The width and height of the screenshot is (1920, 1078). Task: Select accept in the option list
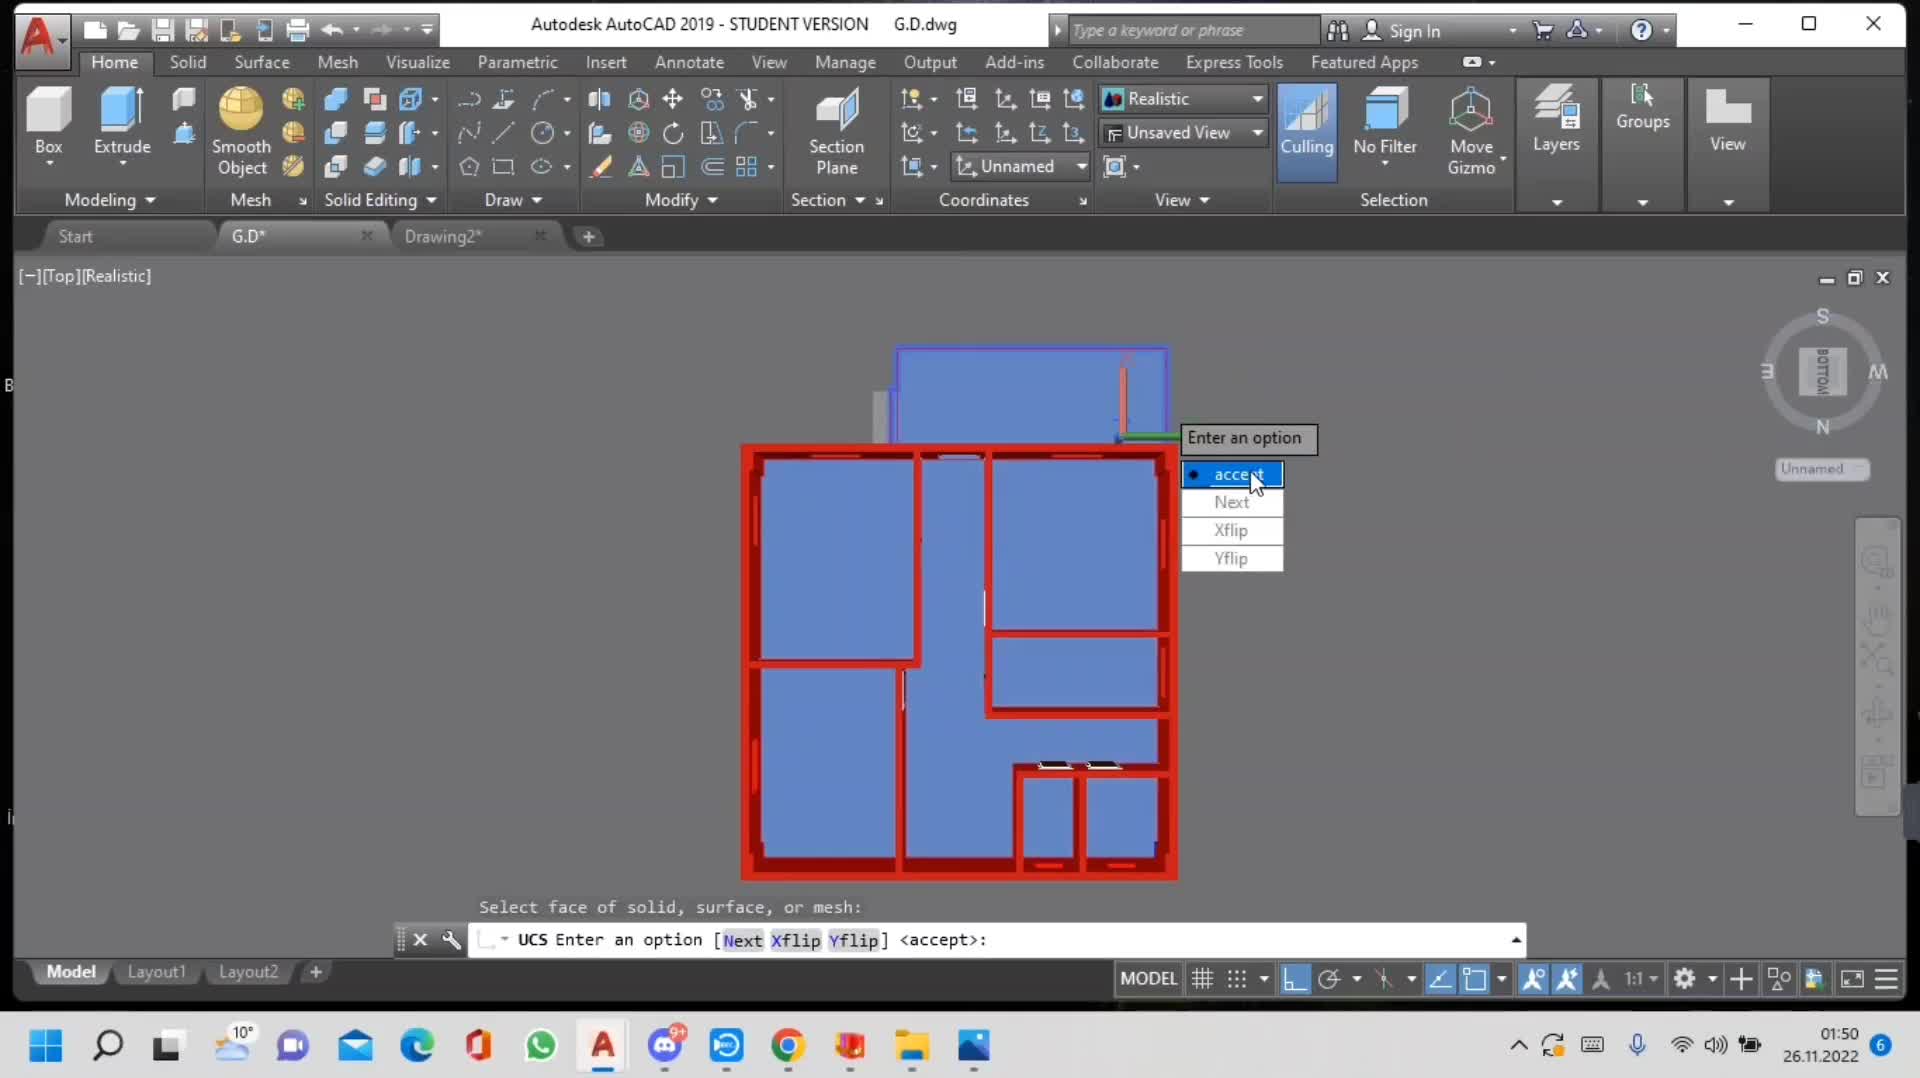1231,475
